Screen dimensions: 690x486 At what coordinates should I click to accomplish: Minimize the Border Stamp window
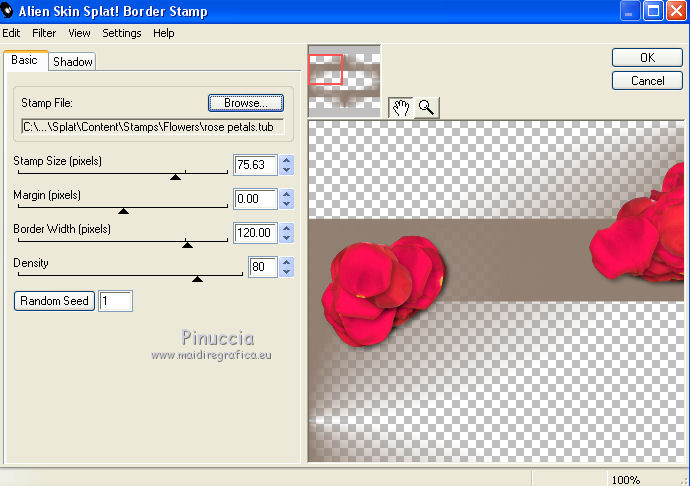tap(630, 11)
